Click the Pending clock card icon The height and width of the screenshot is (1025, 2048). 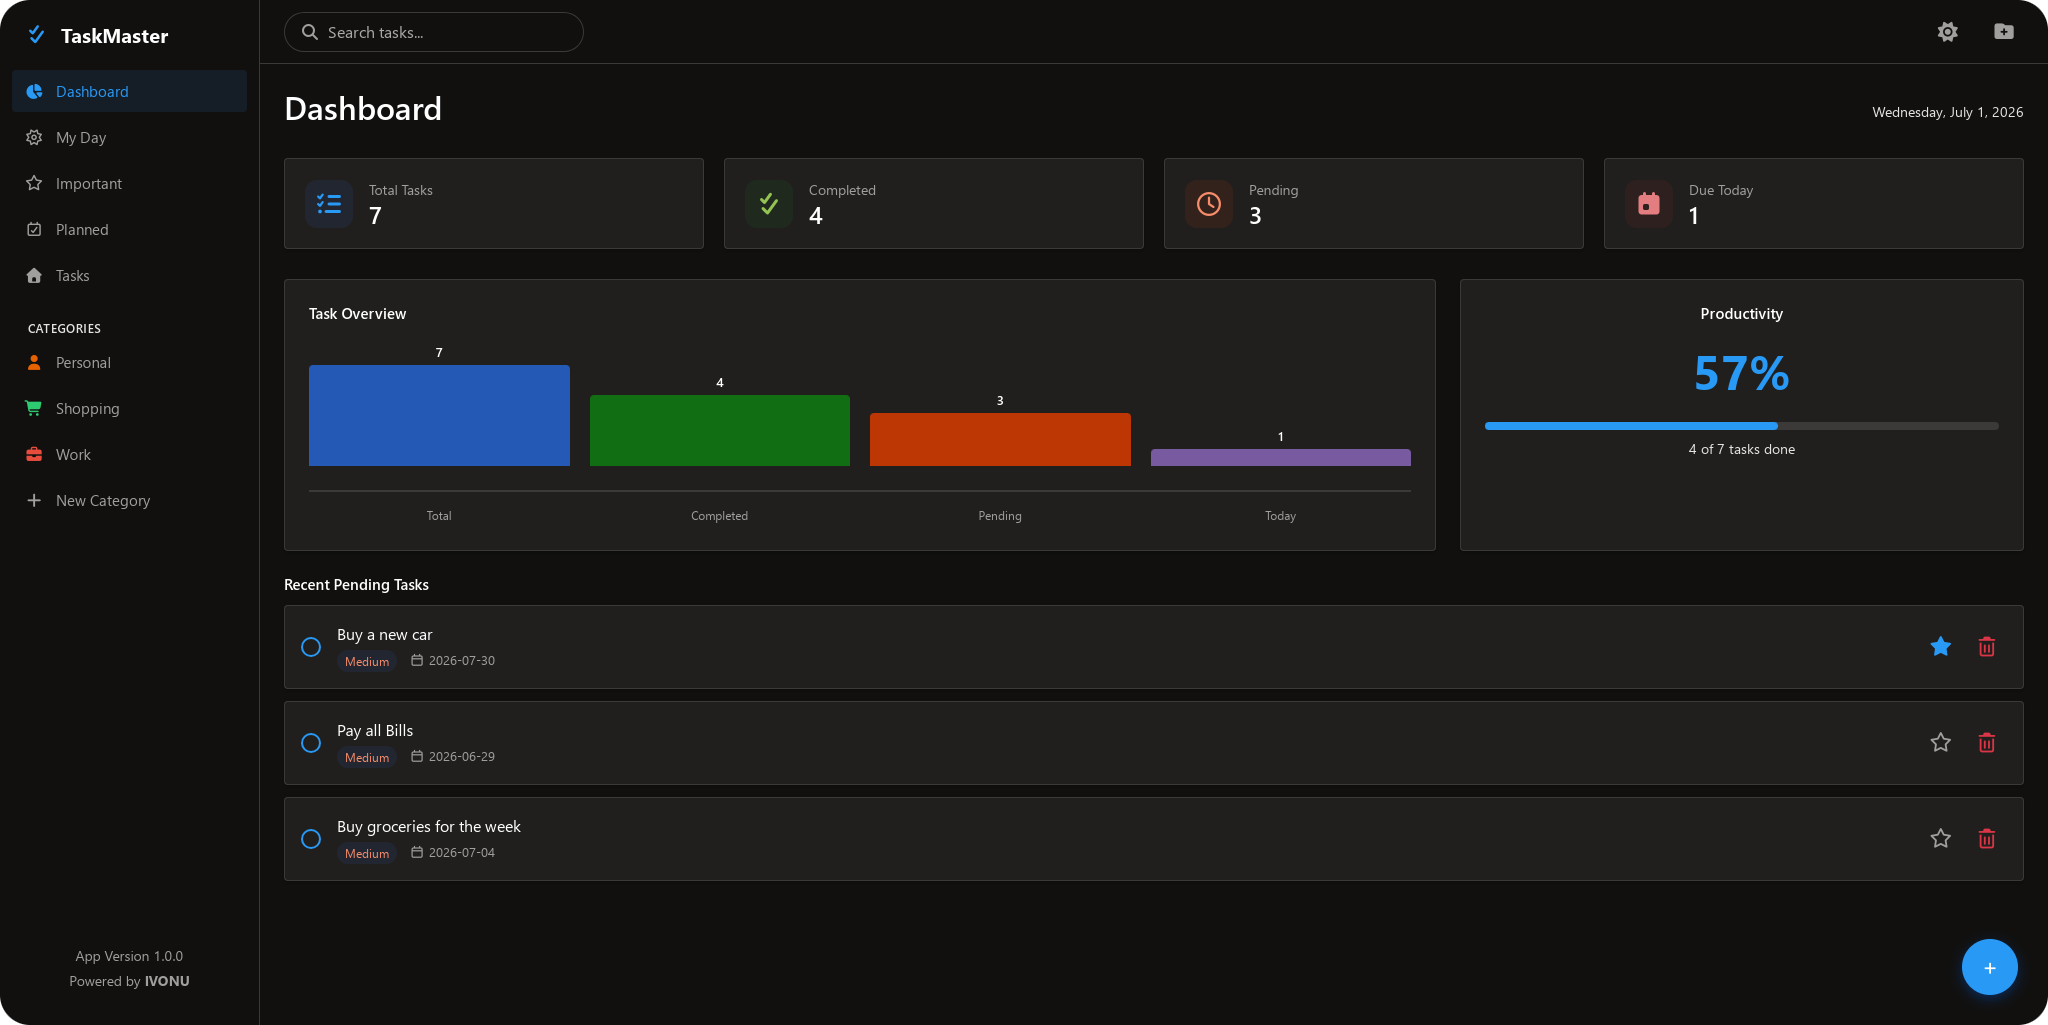click(x=1209, y=204)
